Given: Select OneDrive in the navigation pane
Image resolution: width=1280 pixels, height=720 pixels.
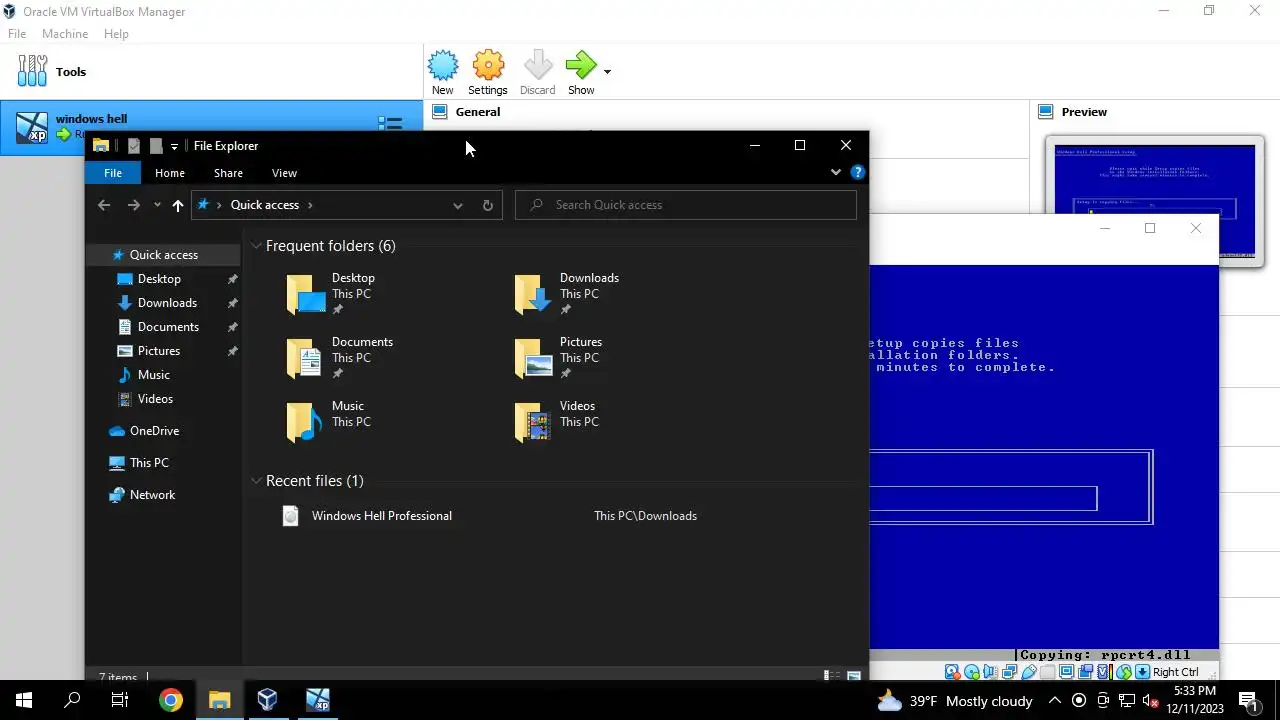Looking at the screenshot, I should [x=154, y=431].
